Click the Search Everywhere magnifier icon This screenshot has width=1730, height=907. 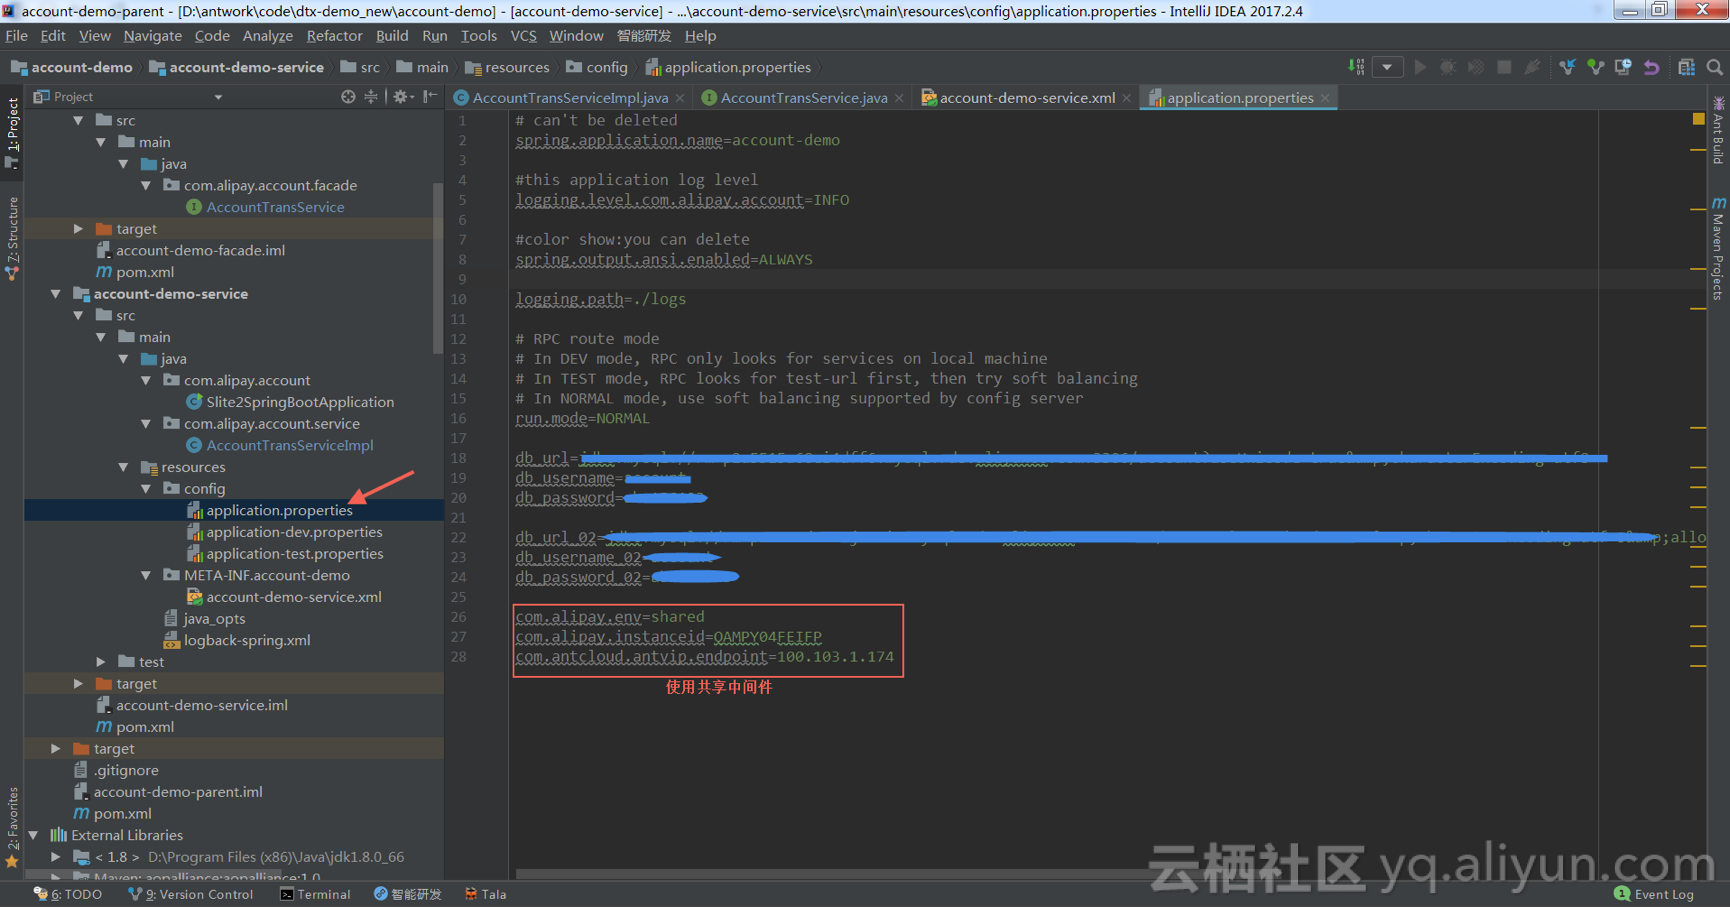[x=1715, y=67]
